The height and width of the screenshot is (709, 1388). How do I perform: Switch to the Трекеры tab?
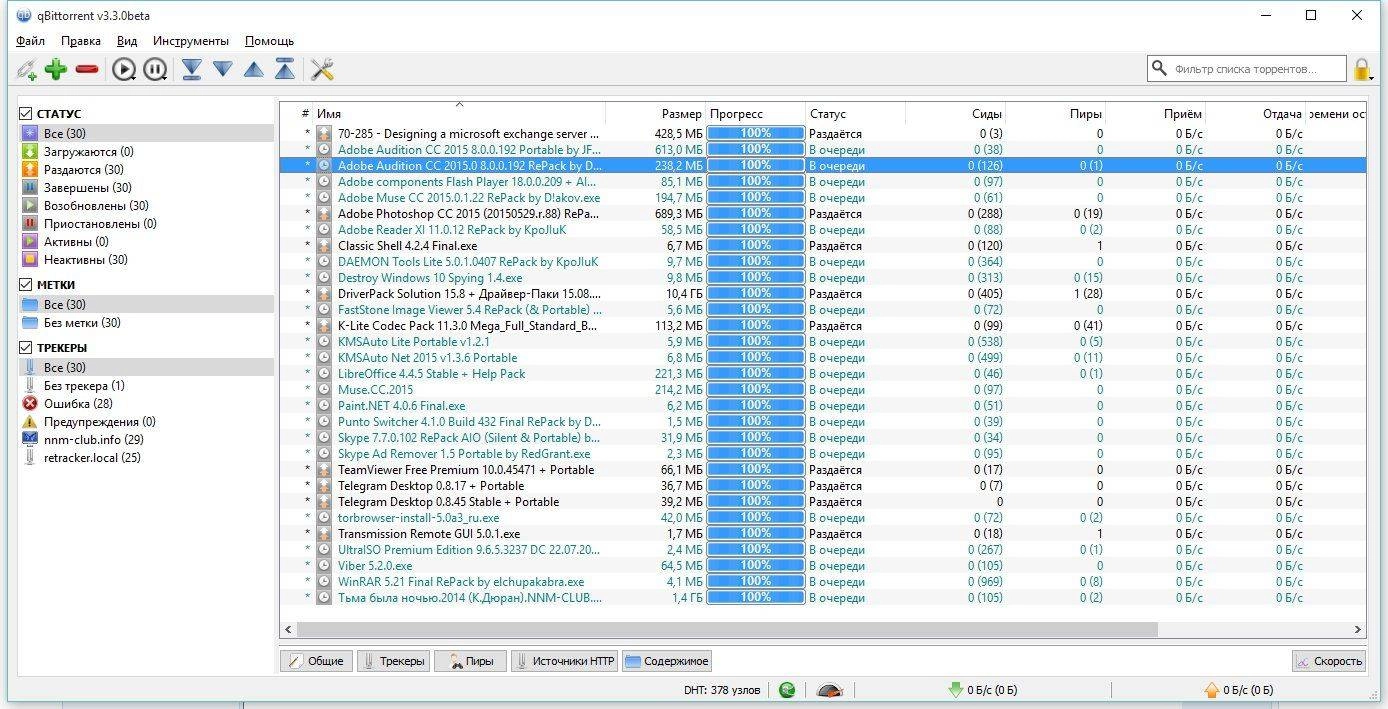coord(392,660)
